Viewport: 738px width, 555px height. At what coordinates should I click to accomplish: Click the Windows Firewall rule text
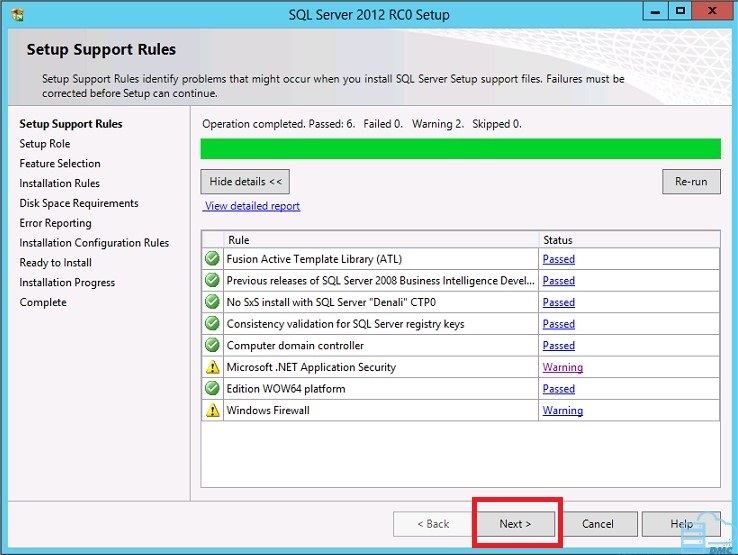pyautogui.click(x=268, y=410)
